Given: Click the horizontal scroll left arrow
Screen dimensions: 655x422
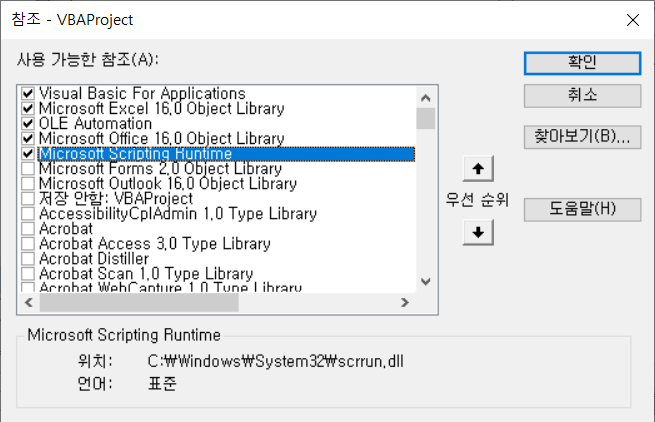Looking at the screenshot, I should coord(29,302).
